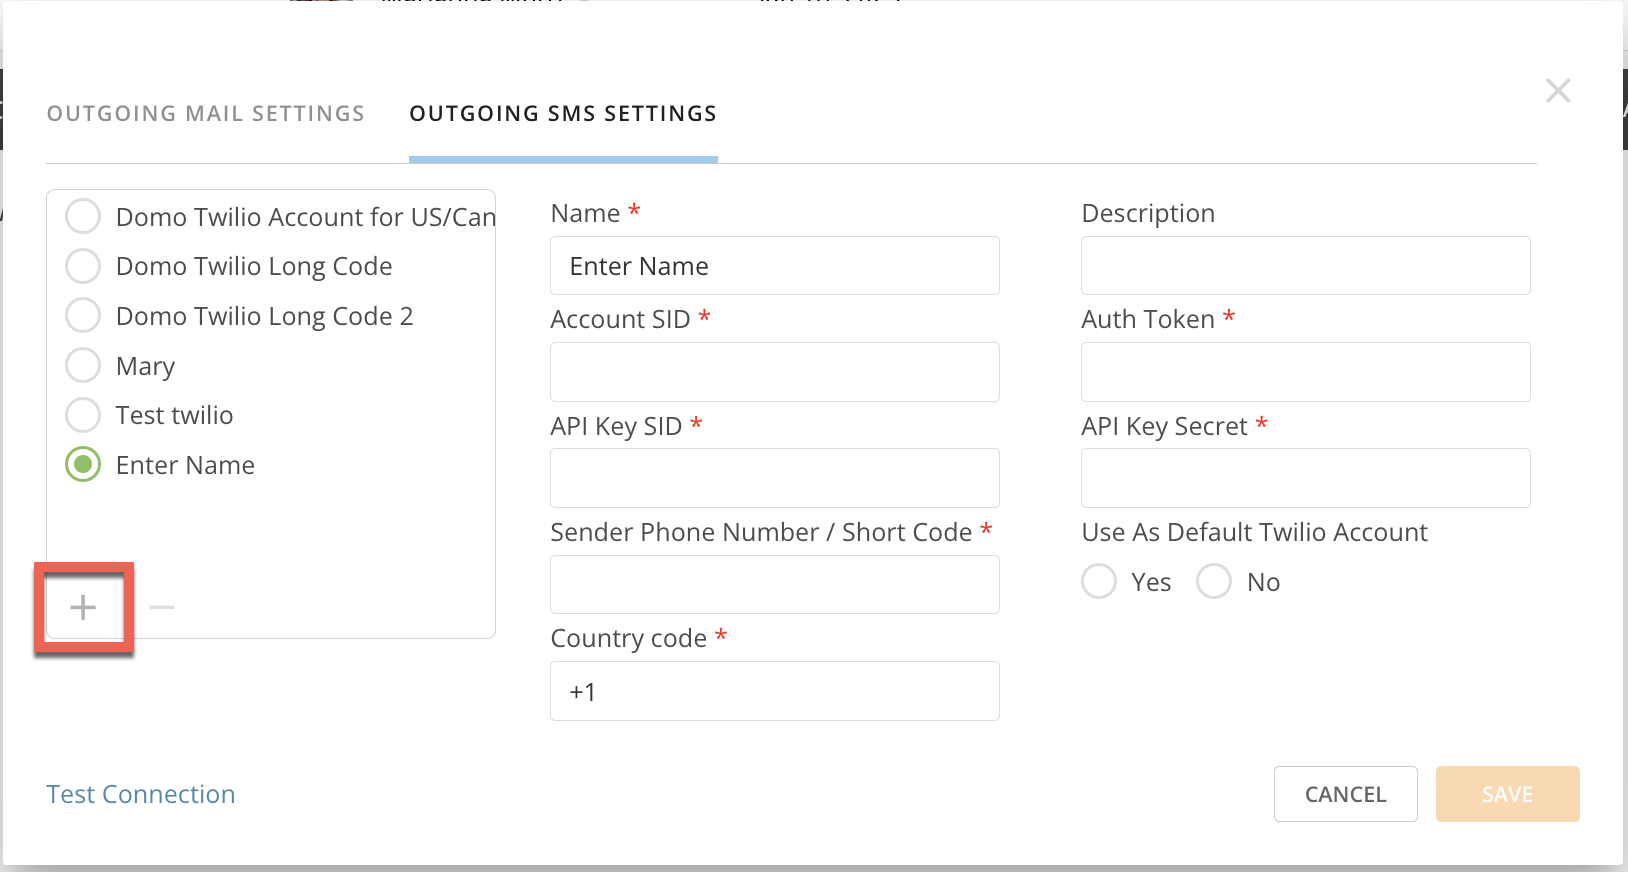Close the settings dialog with the X icon
The height and width of the screenshot is (872, 1628).
(1558, 90)
